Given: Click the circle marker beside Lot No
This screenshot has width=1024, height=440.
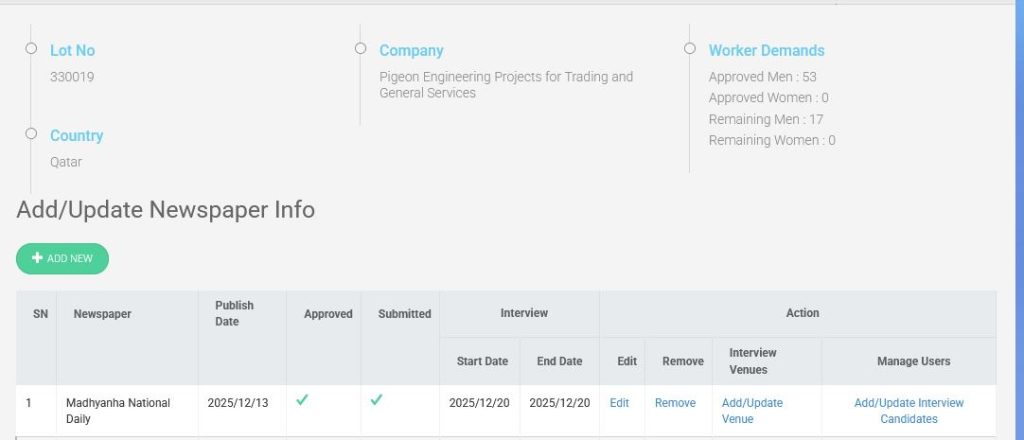Looking at the screenshot, I should click(x=31, y=49).
